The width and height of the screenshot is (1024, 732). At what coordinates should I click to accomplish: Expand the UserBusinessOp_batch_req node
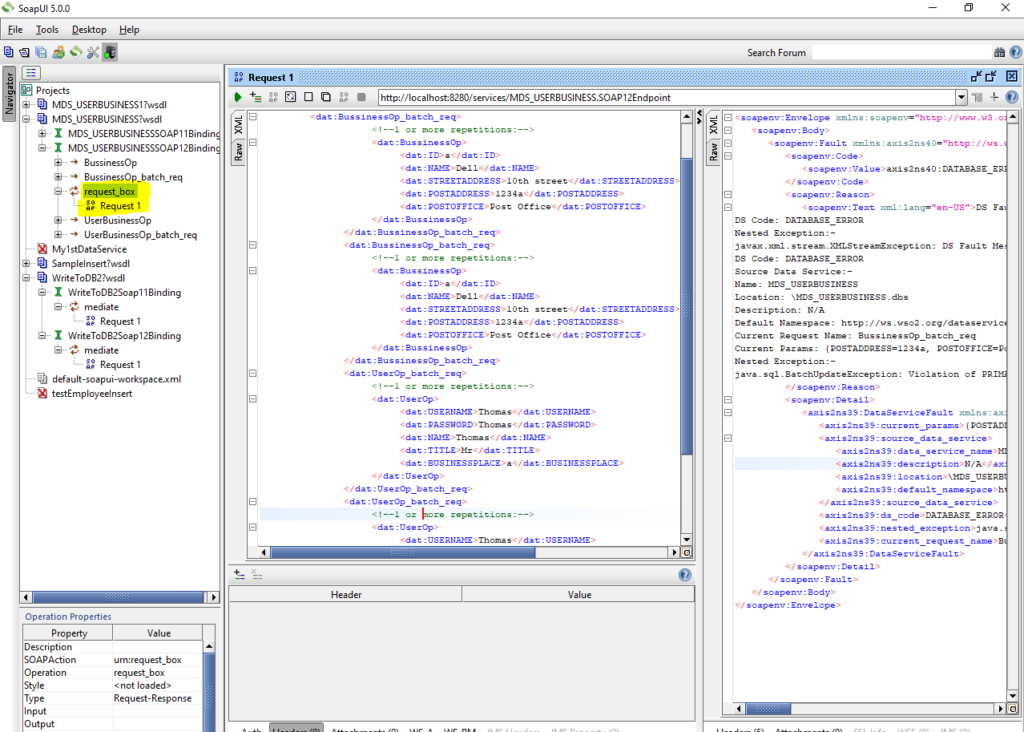point(58,234)
